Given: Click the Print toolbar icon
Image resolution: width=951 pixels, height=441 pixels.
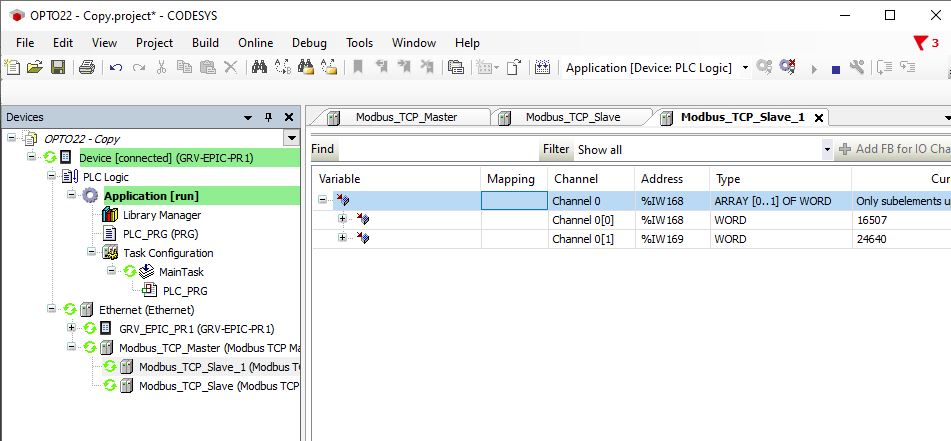Looking at the screenshot, I should click(x=87, y=67).
